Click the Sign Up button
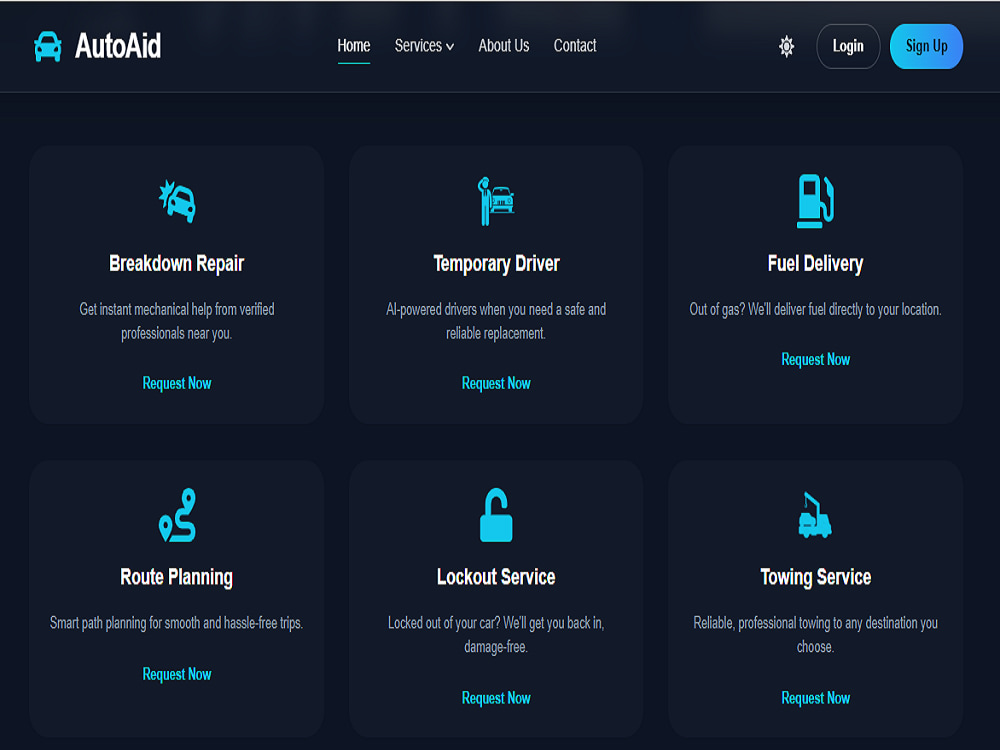This screenshot has height=750, width=1000. pos(926,47)
